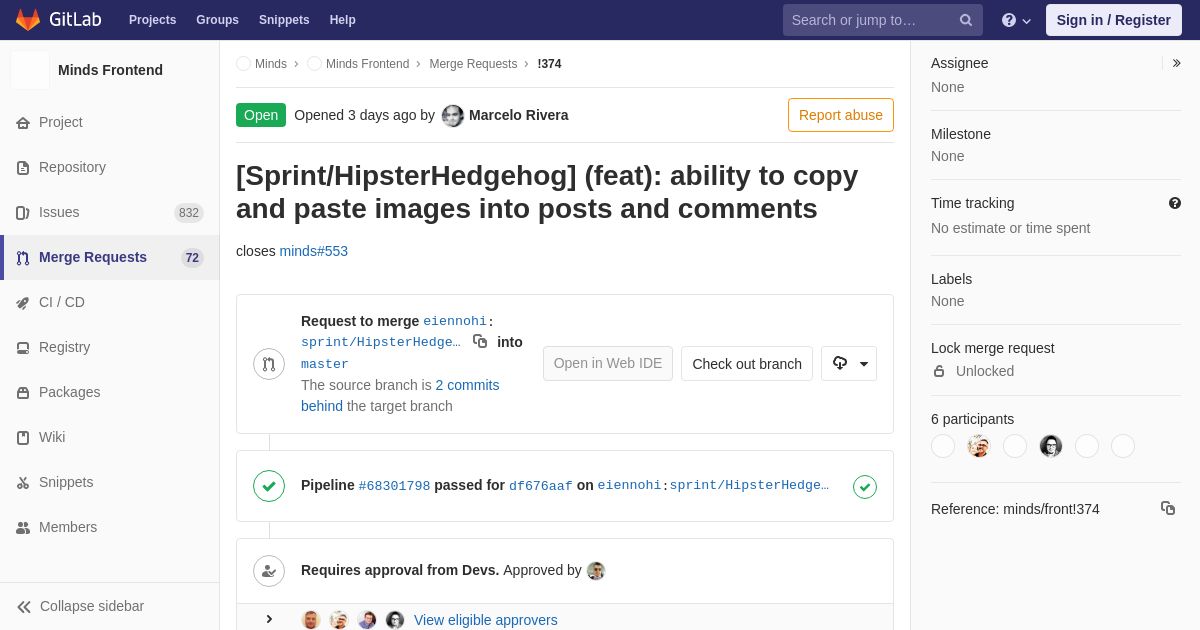Image resolution: width=1200 pixels, height=630 pixels.
Task: Click Merge Requests breadcrumb link
Action: pos(473,64)
